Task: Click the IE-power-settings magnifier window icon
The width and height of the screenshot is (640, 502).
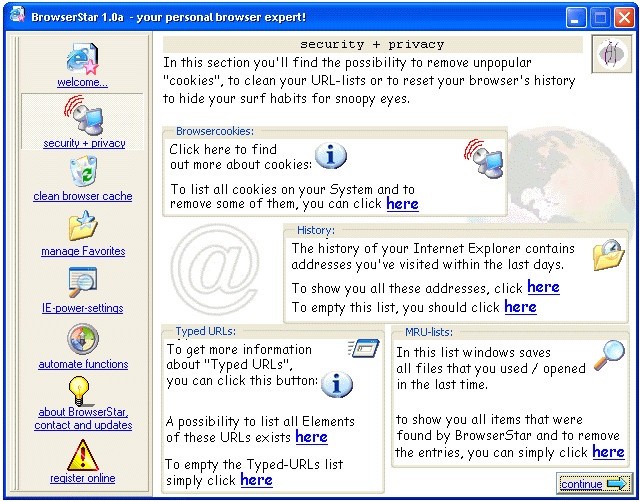Action: (x=83, y=282)
